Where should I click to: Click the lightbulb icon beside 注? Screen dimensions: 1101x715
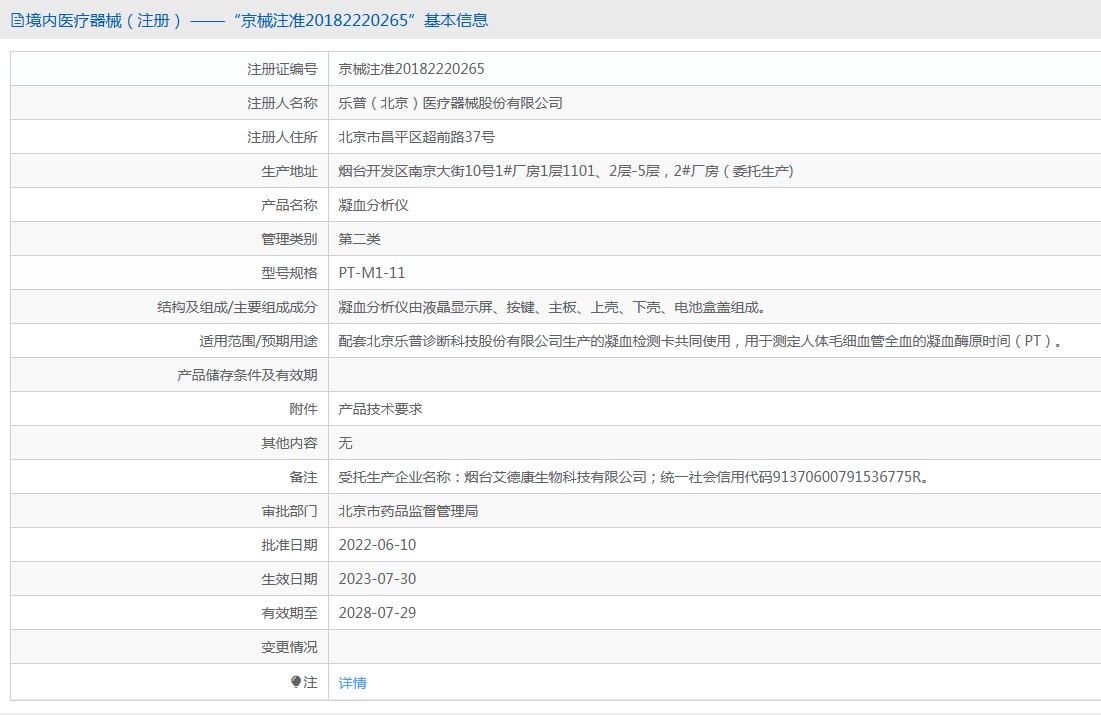click(x=296, y=682)
